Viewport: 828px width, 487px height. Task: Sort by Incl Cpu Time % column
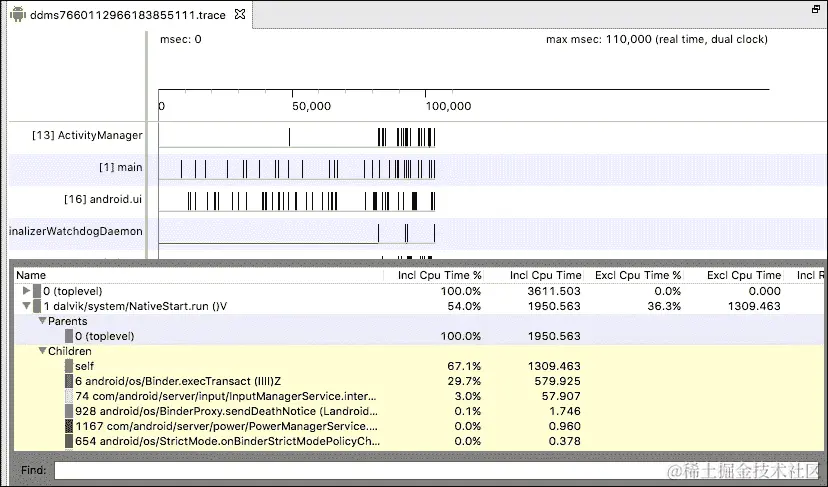click(434, 275)
